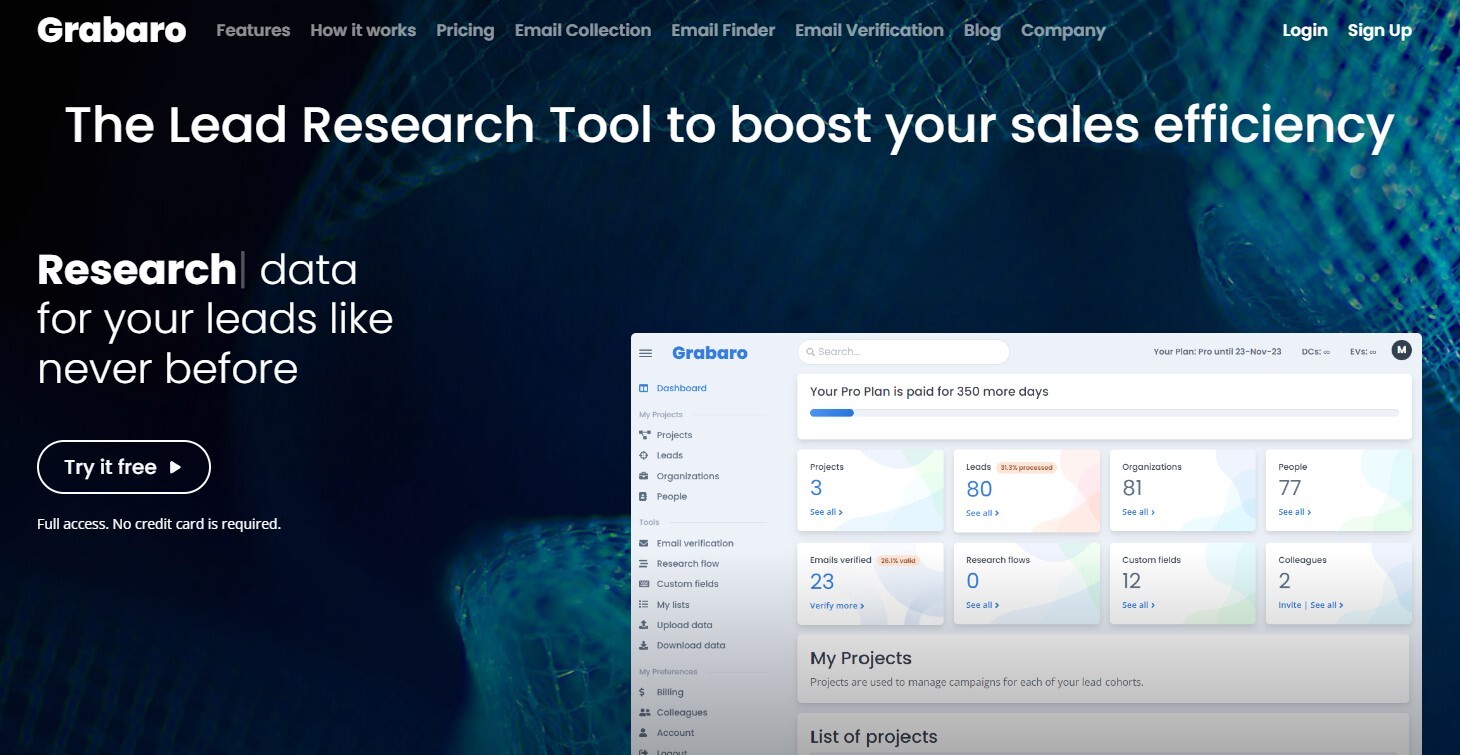Open the How it works page
The height and width of the screenshot is (755, 1460).
tap(363, 30)
